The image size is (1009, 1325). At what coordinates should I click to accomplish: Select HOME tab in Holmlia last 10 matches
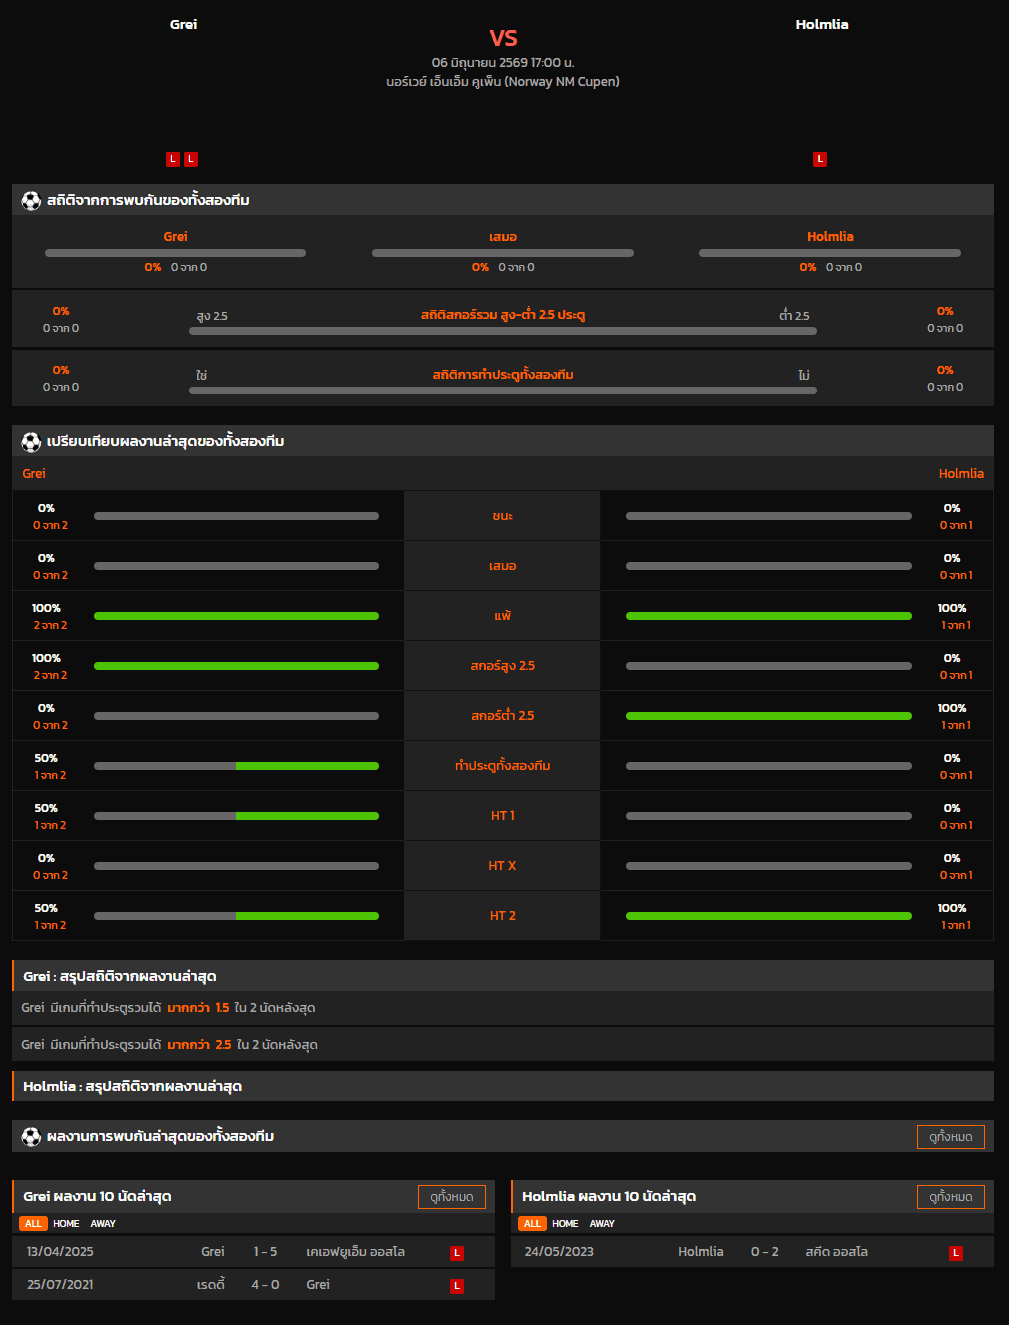pos(565,1224)
